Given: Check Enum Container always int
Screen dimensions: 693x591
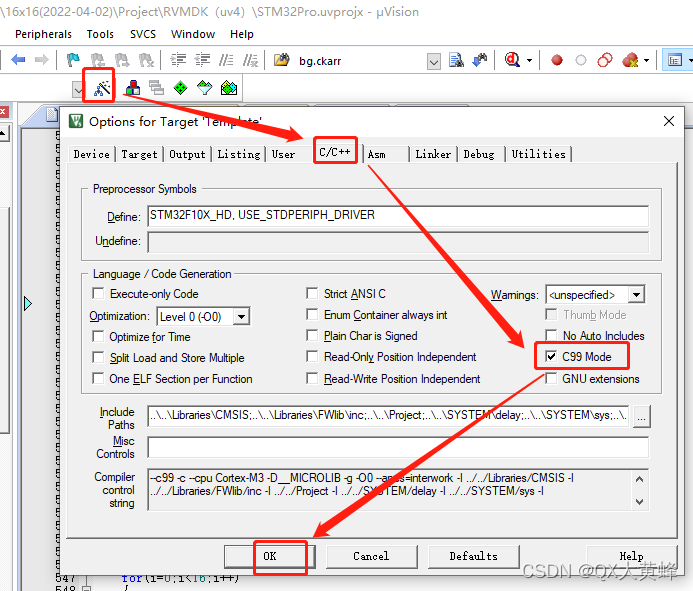Looking at the screenshot, I should pos(312,314).
